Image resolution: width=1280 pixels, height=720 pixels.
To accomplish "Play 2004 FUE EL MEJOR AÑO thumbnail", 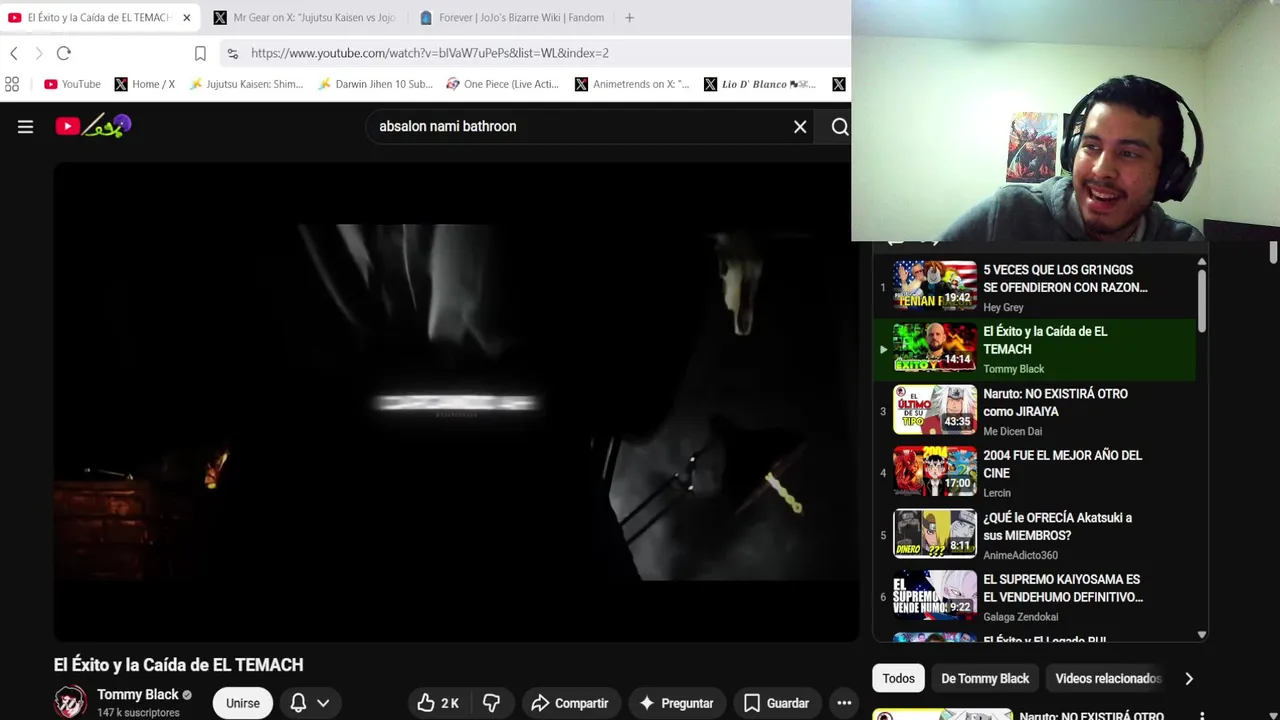I will pyautogui.click(x=934, y=472).
